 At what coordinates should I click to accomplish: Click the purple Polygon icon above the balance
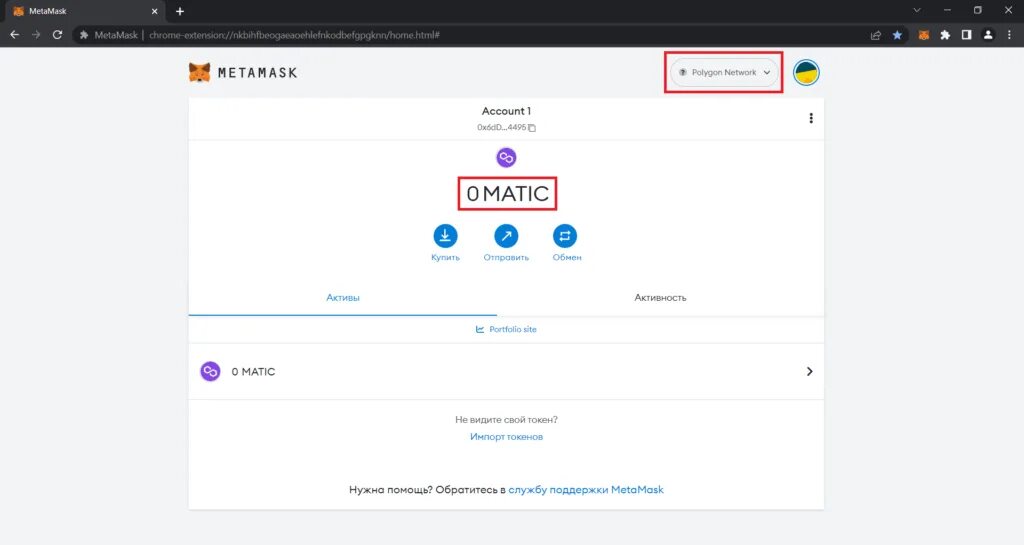click(506, 157)
